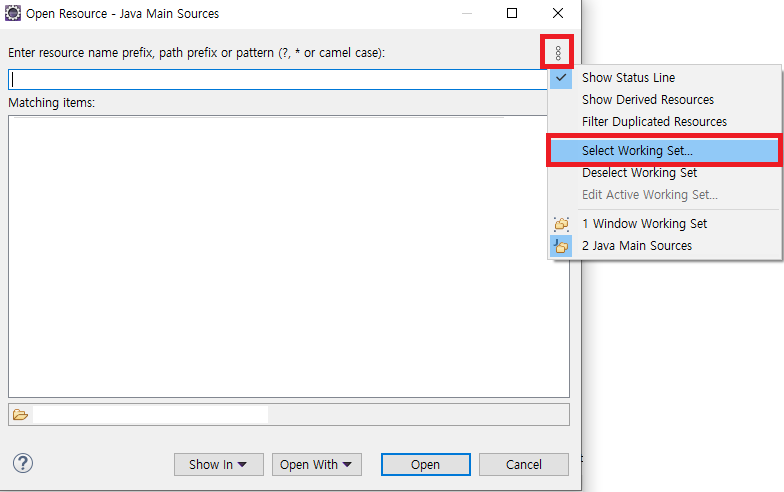Select 1 Window Working Set
784x492 pixels.
[664, 224]
